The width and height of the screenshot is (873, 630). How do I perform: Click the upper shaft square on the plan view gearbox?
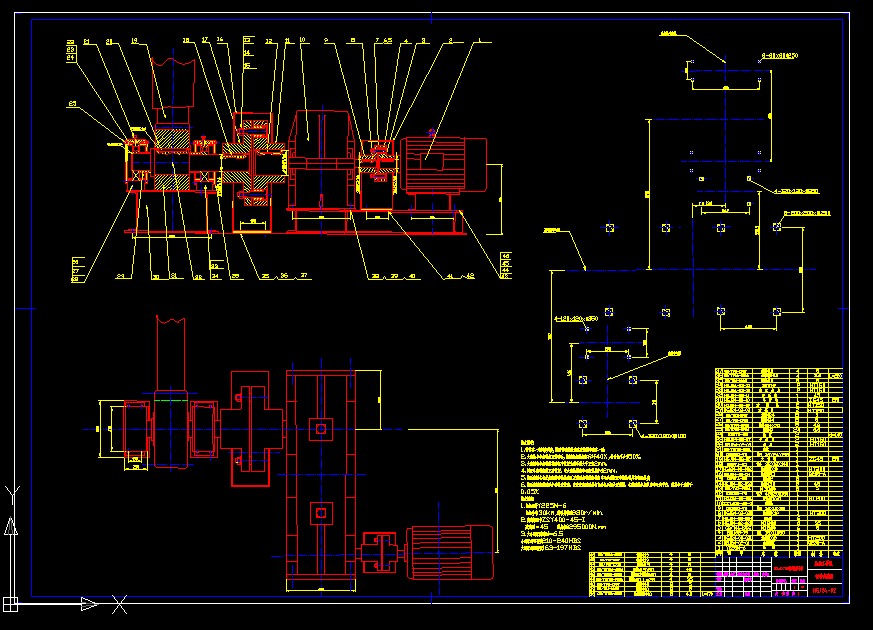(x=320, y=430)
